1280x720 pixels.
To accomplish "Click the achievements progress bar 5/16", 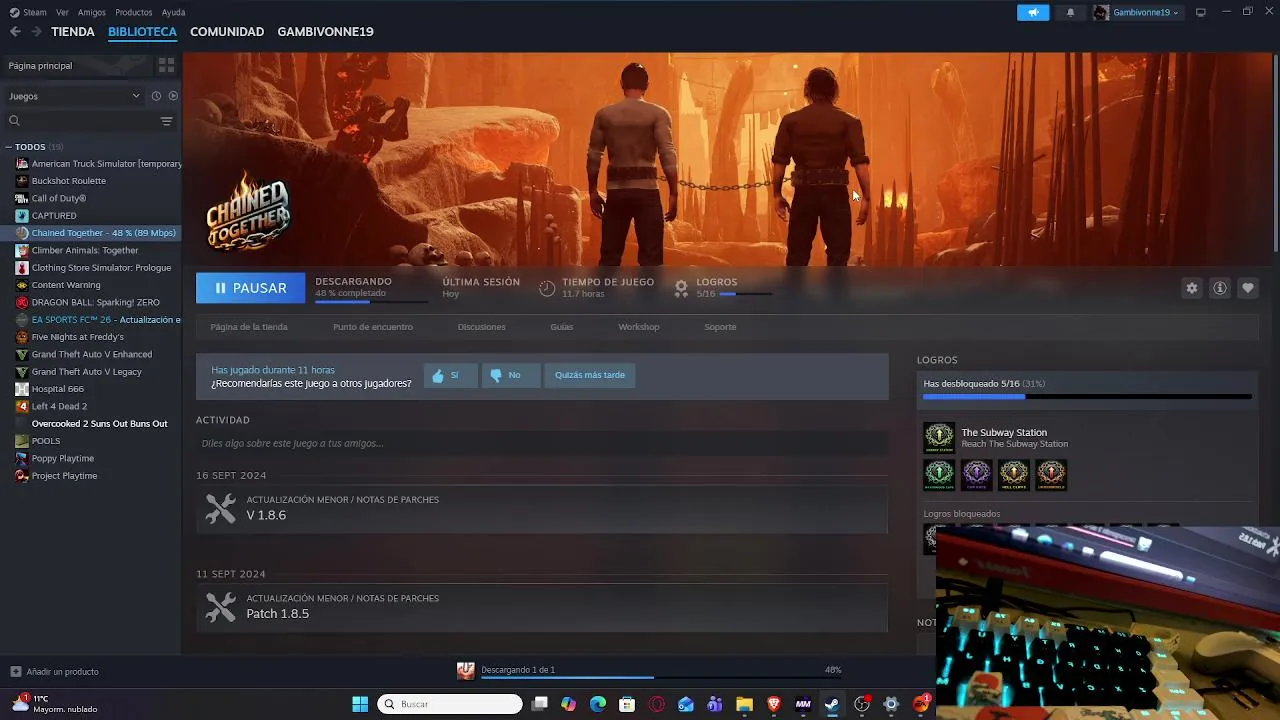I will [x=1087, y=397].
